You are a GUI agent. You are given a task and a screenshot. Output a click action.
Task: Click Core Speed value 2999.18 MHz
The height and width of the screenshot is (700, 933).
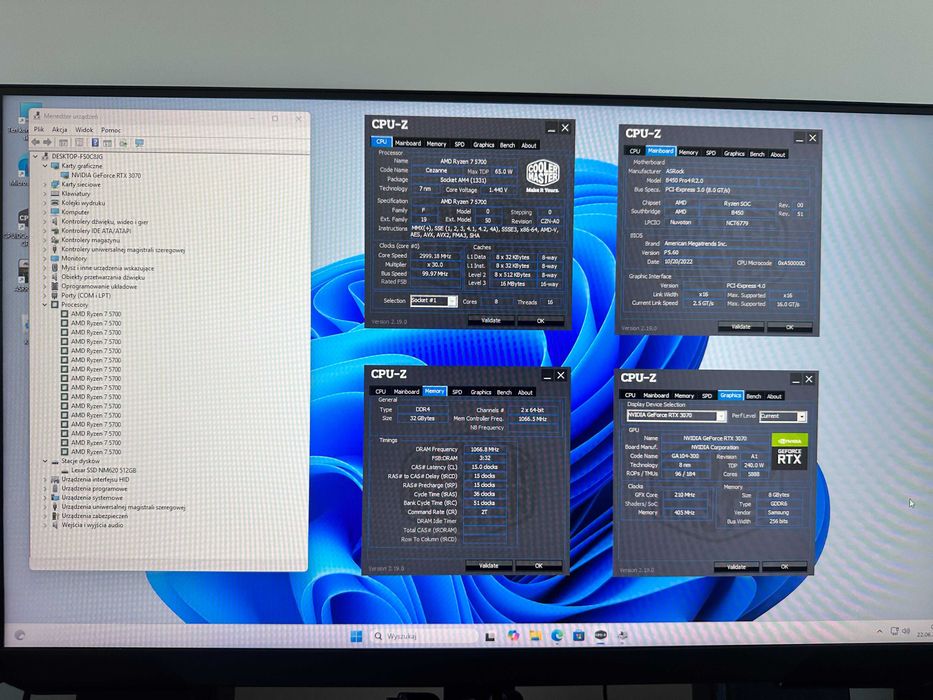click(x=435, y=256)
